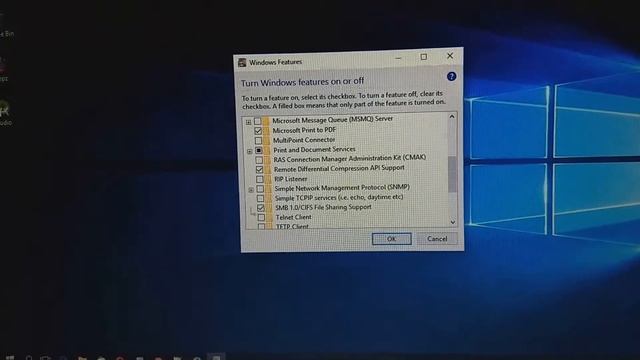This screenshot has height=360, width=640.
Task: Click the feature list scrollbar up arrow
Action: tap(452, 116)
